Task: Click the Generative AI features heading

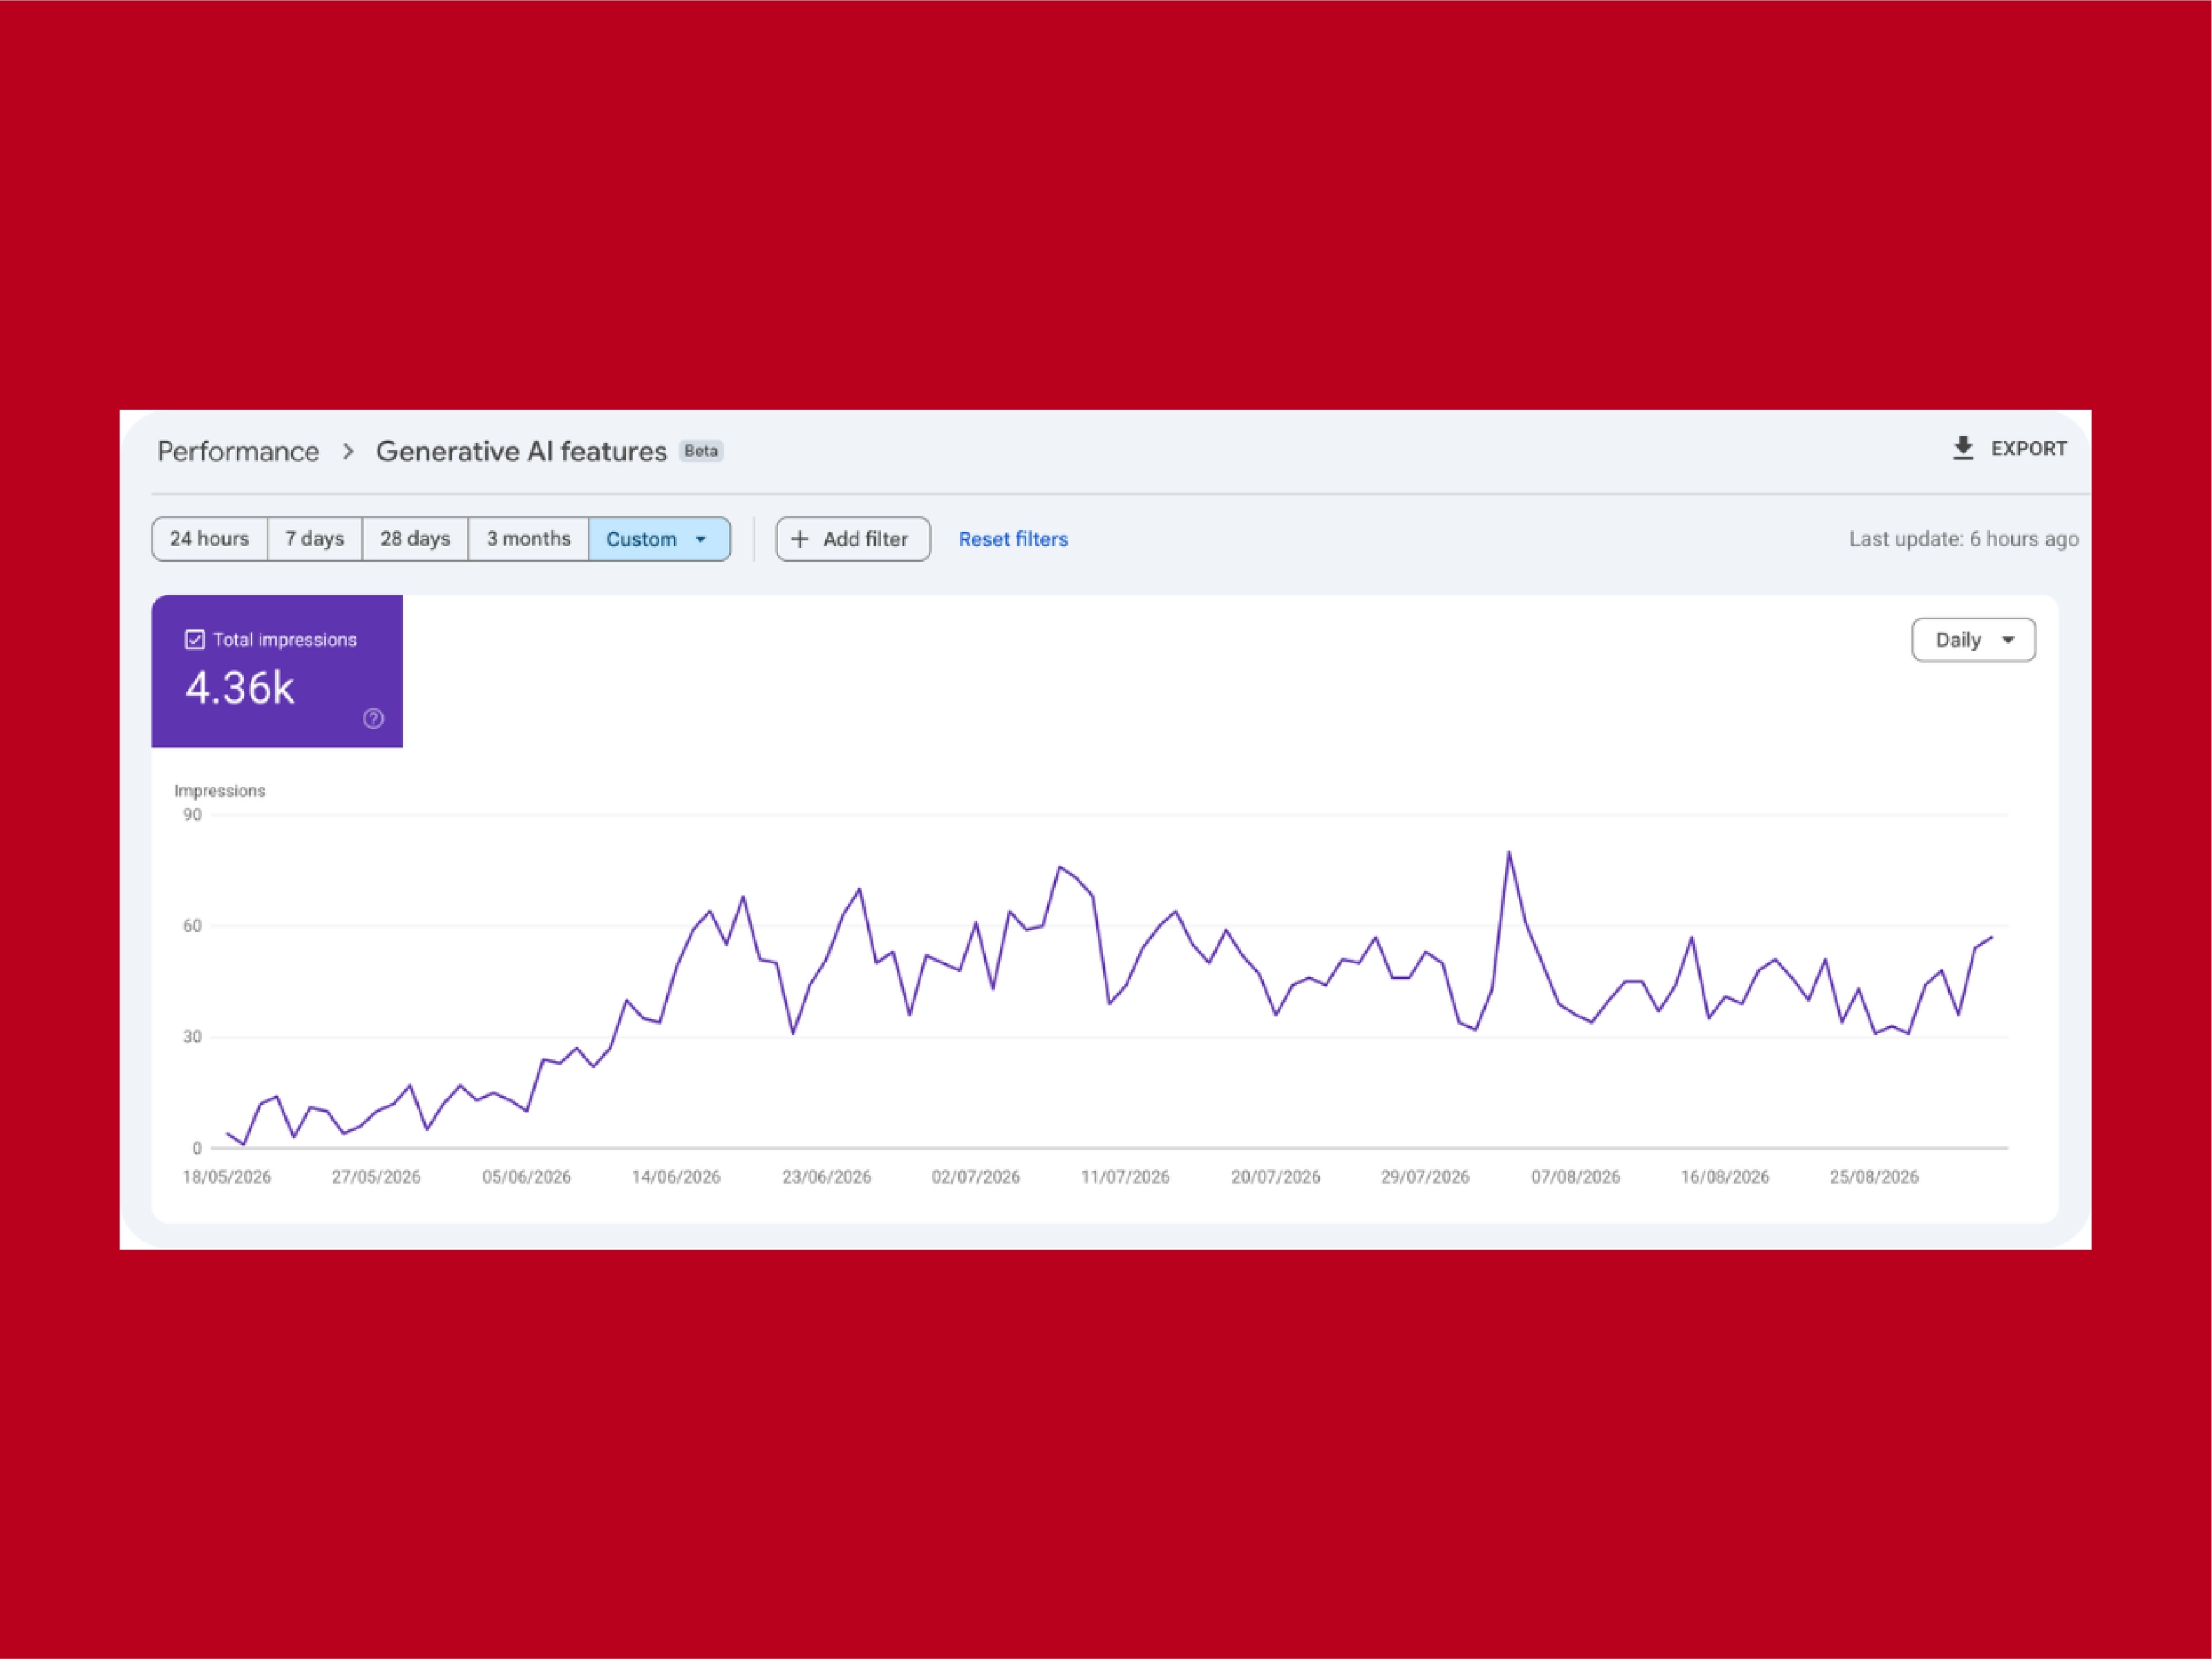Action: pos(521,451)
